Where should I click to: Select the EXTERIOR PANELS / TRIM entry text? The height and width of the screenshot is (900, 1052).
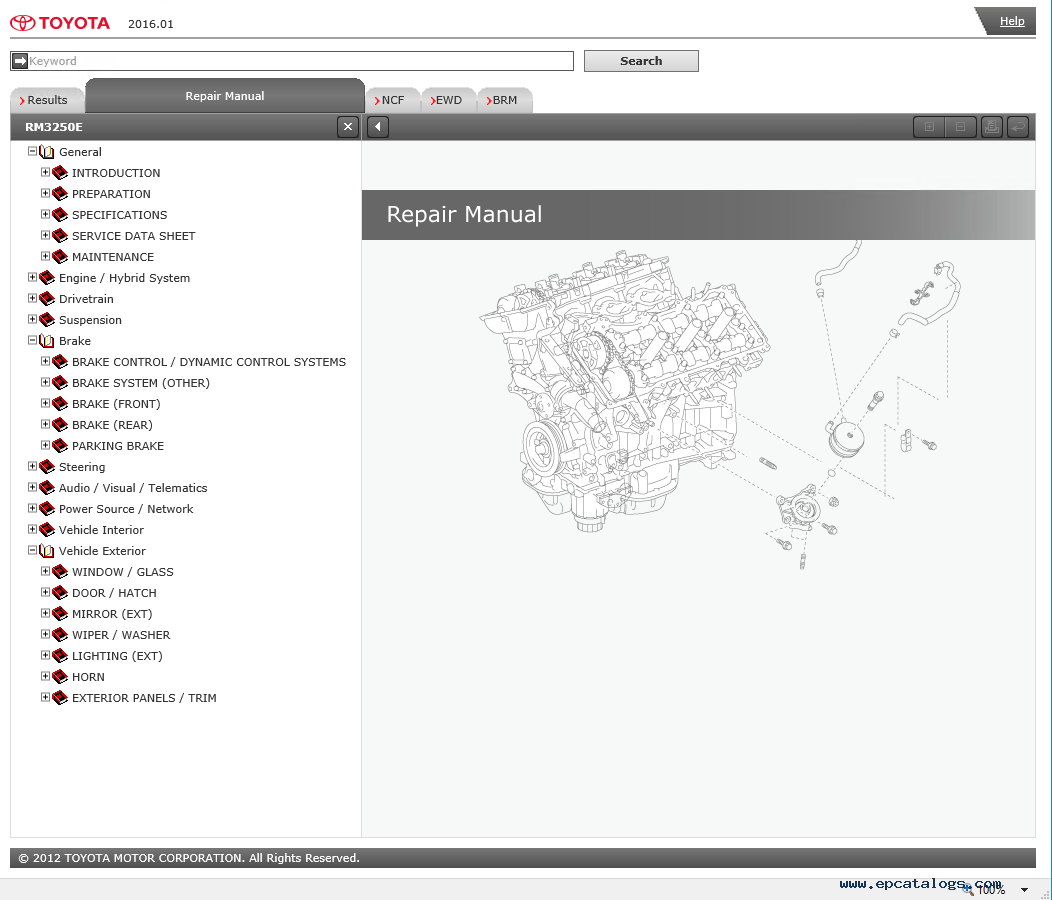point(144,698)
